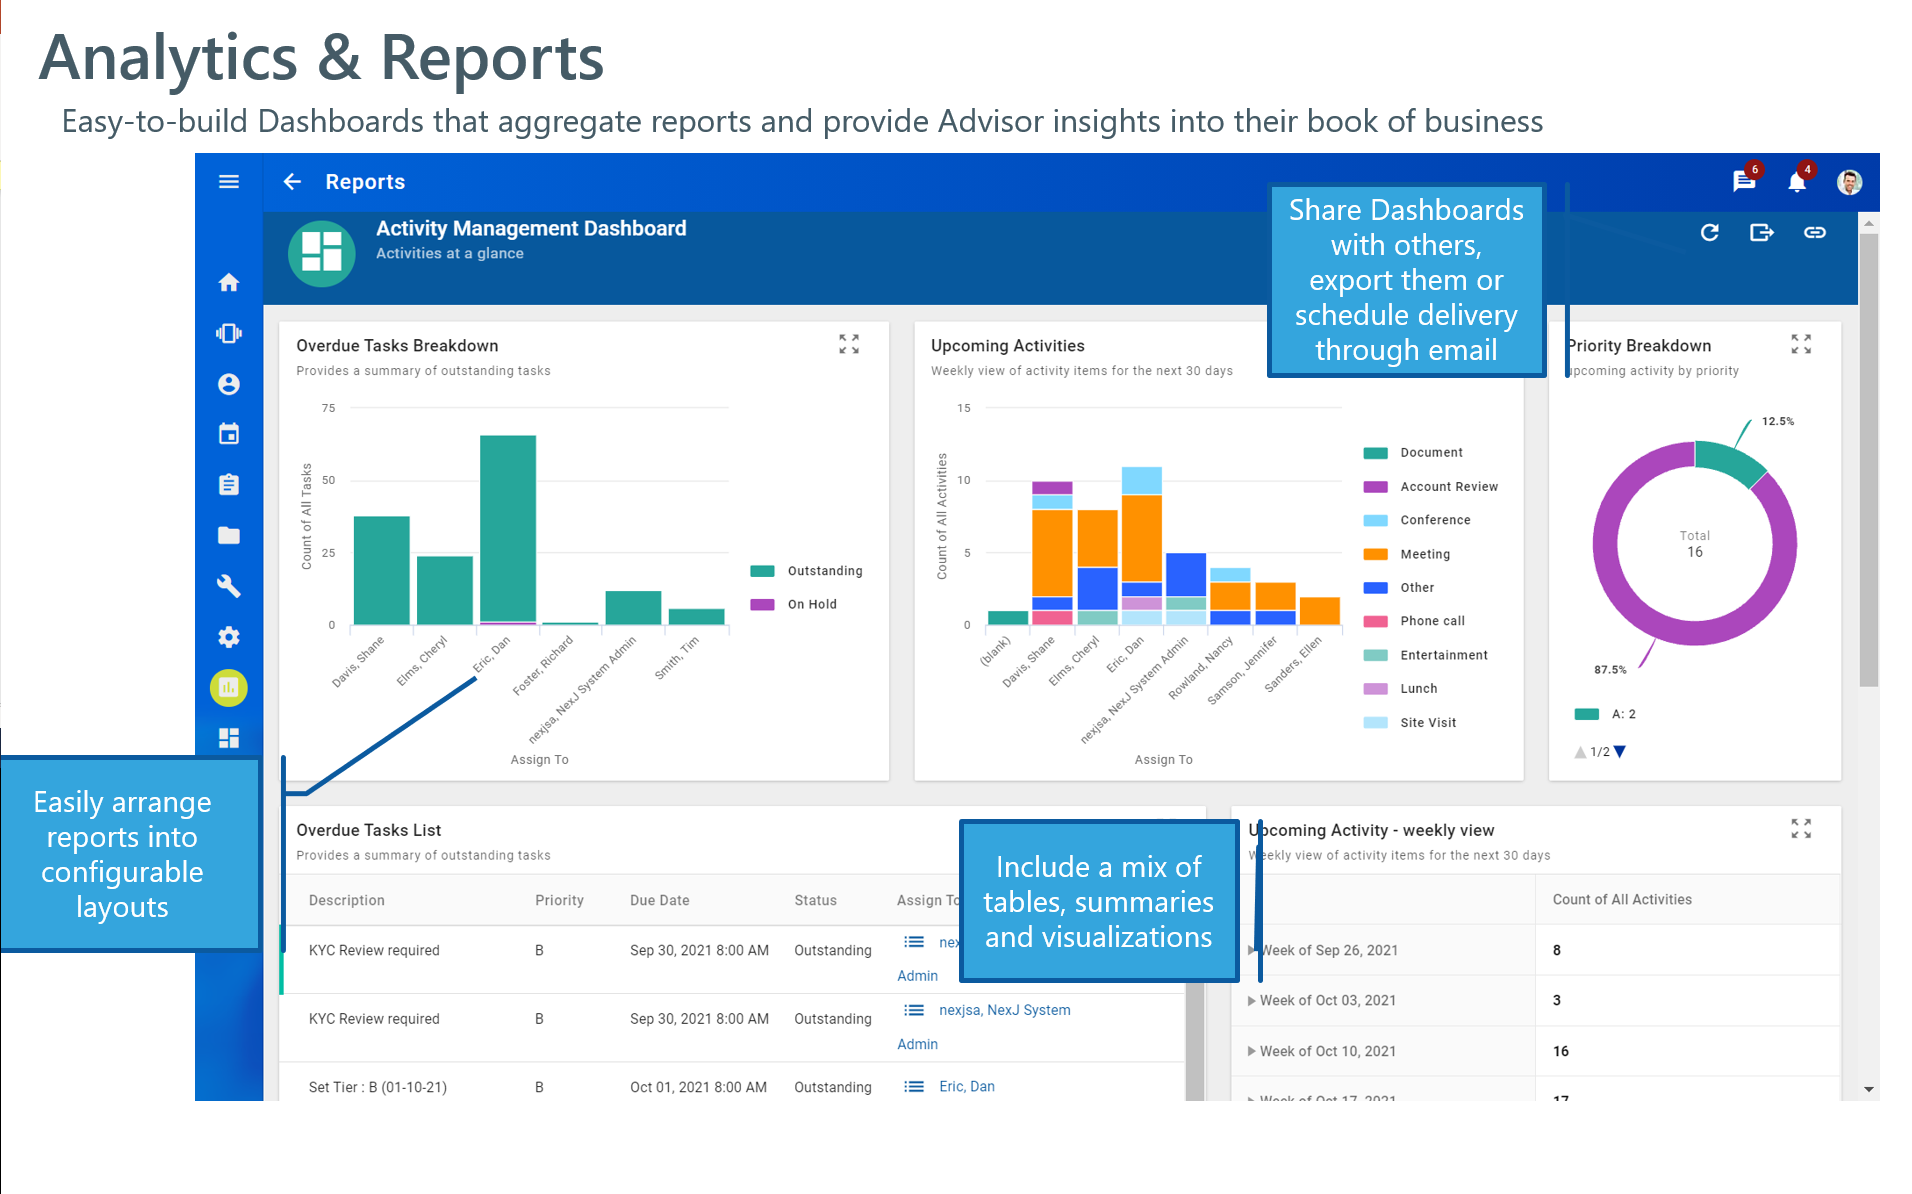This screenshot has width=1912, height=1194.
Task: Open the calendar sidebar icon
Action: click(x=229, y=434)
